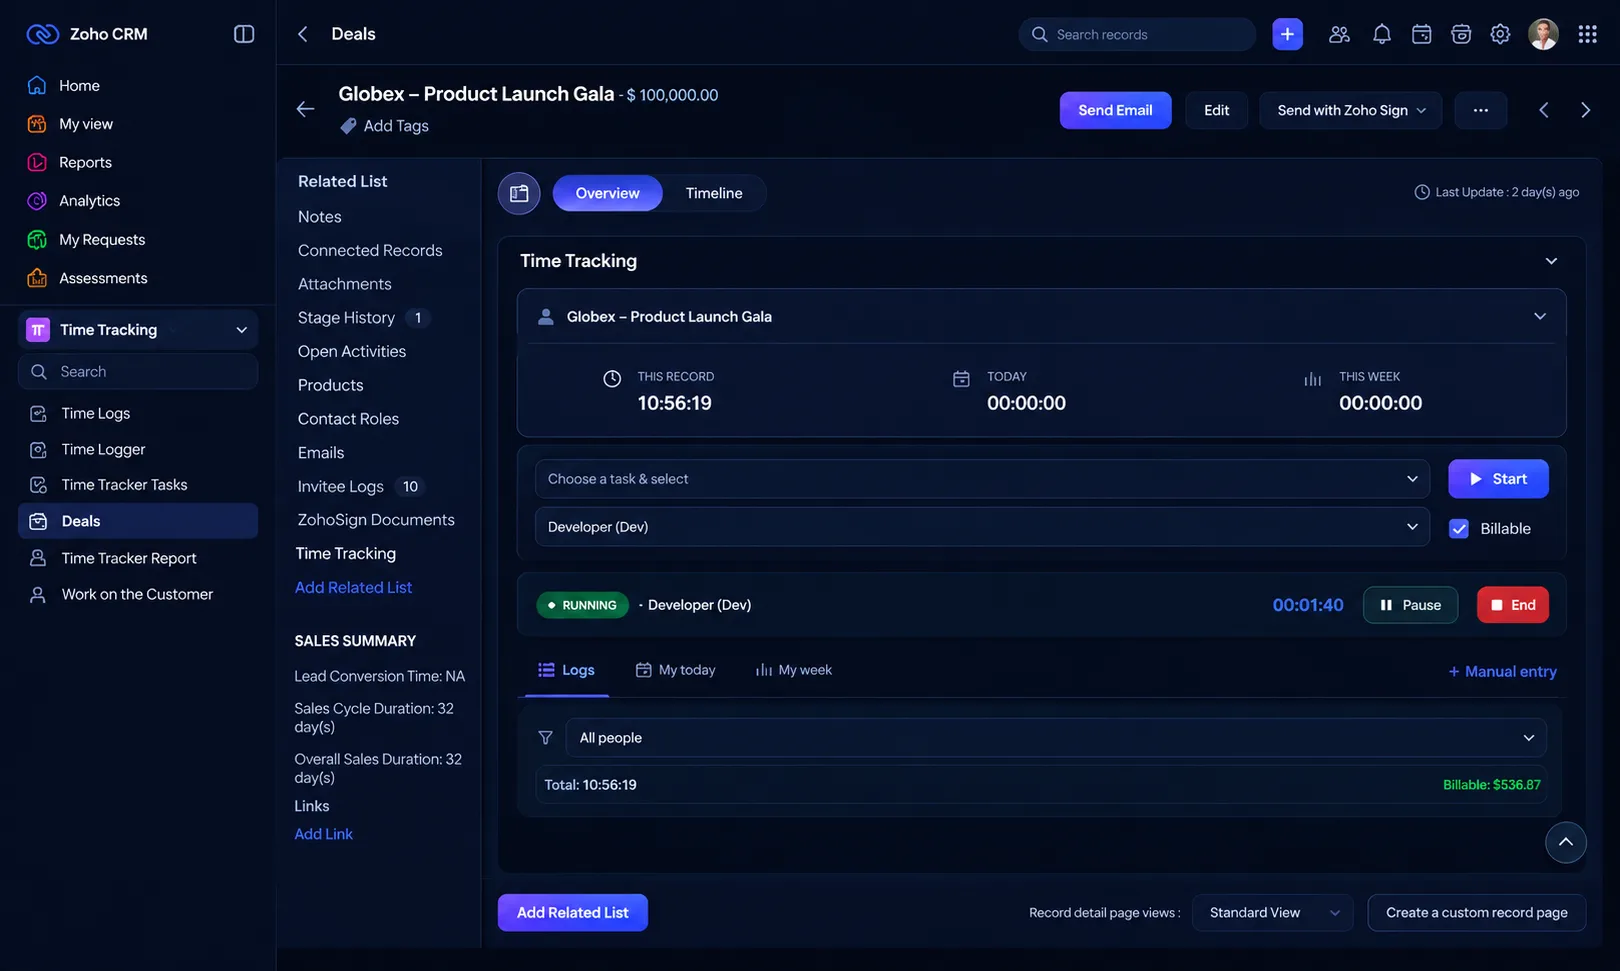The height and width of the screenshot is (971, 1620).
Task: Open the Developer (Dev) role dropdown
Action: 983,527
